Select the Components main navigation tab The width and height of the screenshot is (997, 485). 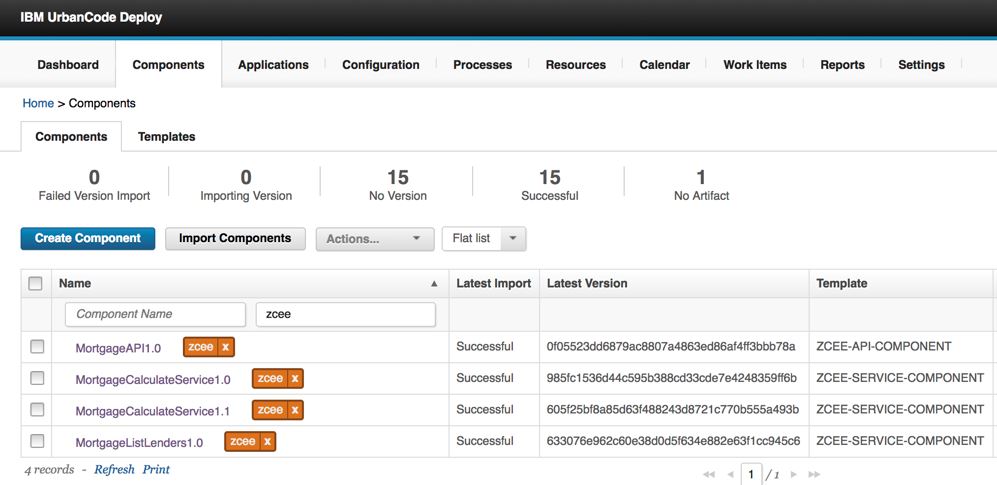click(168, 65)
